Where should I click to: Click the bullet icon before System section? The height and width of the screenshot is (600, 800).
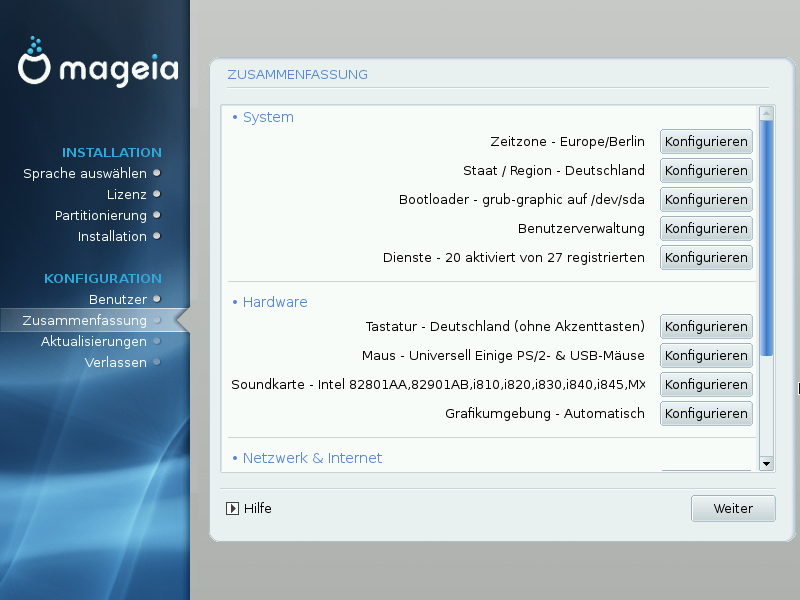pos(236,117)
